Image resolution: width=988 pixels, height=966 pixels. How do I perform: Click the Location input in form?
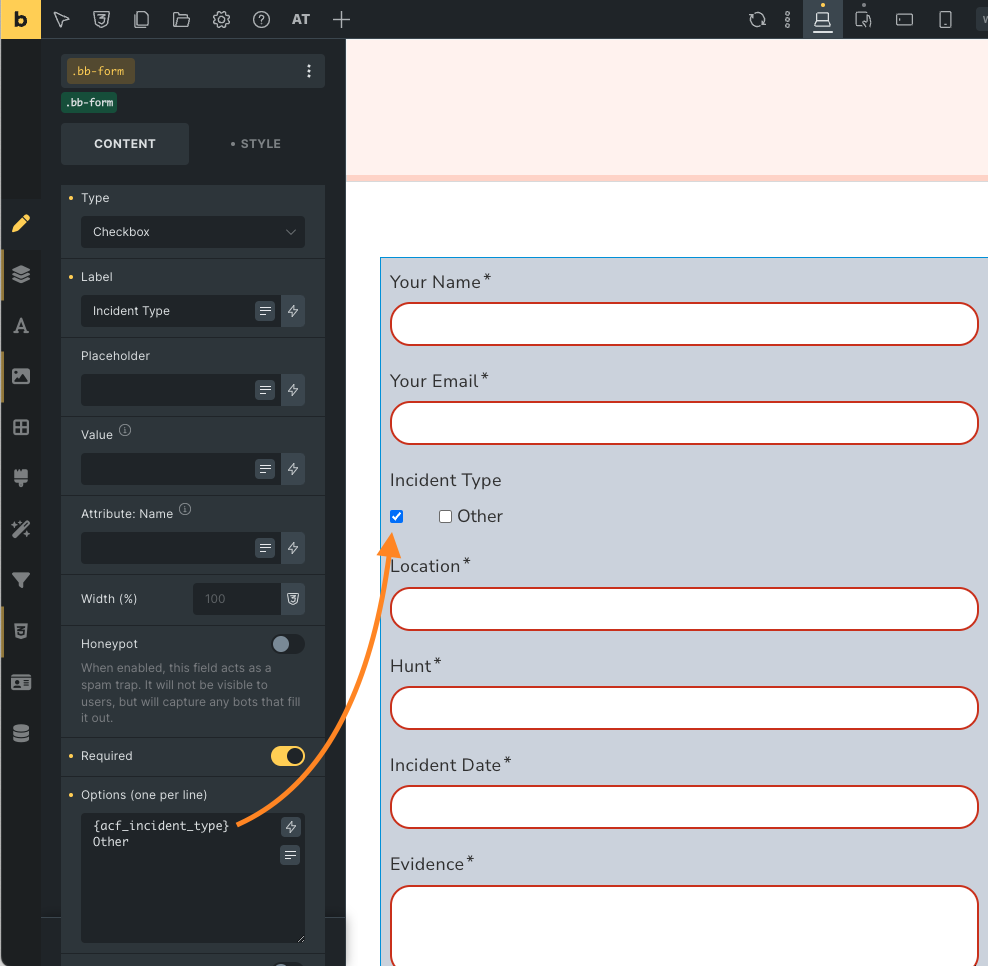point(684,609)
